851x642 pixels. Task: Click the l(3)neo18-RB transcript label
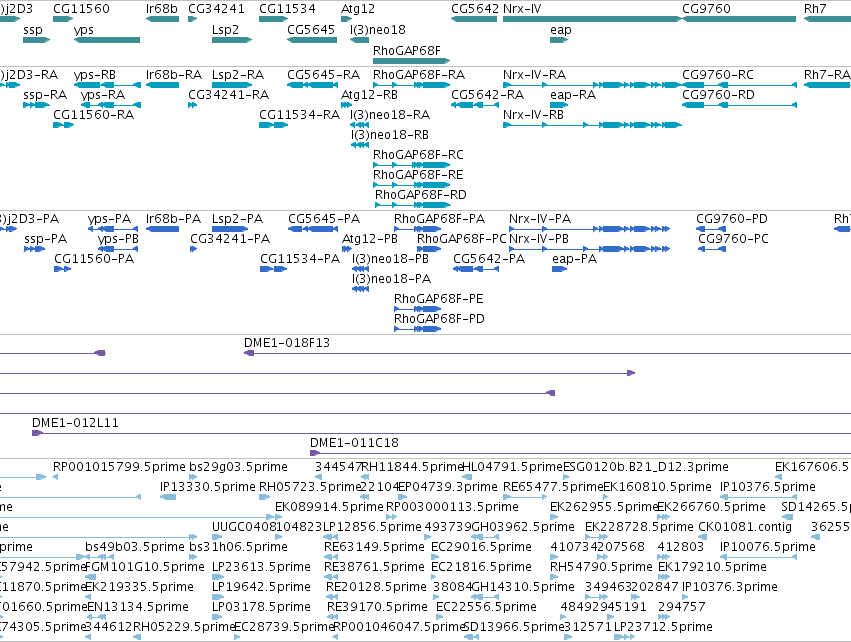point(389,135)
